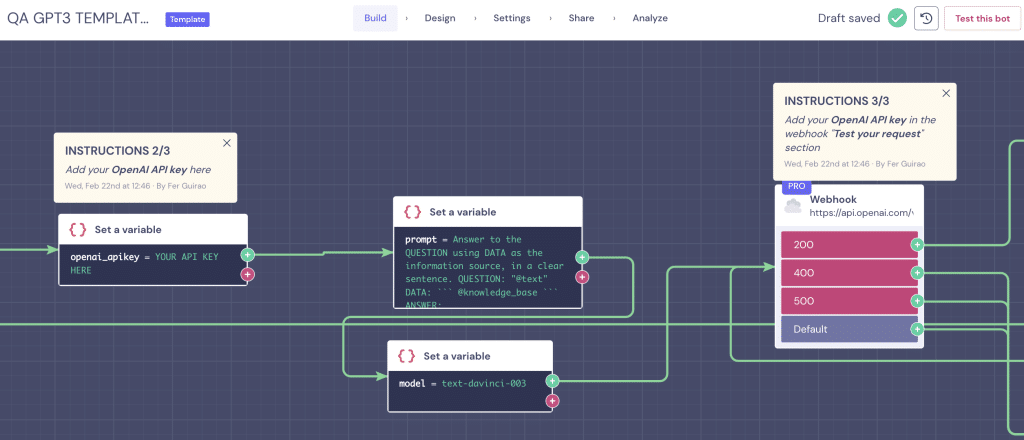This screenshot has width=1024, height=440.
Task: Click the PRO badge on Webhook block
Action: point(796,186)
